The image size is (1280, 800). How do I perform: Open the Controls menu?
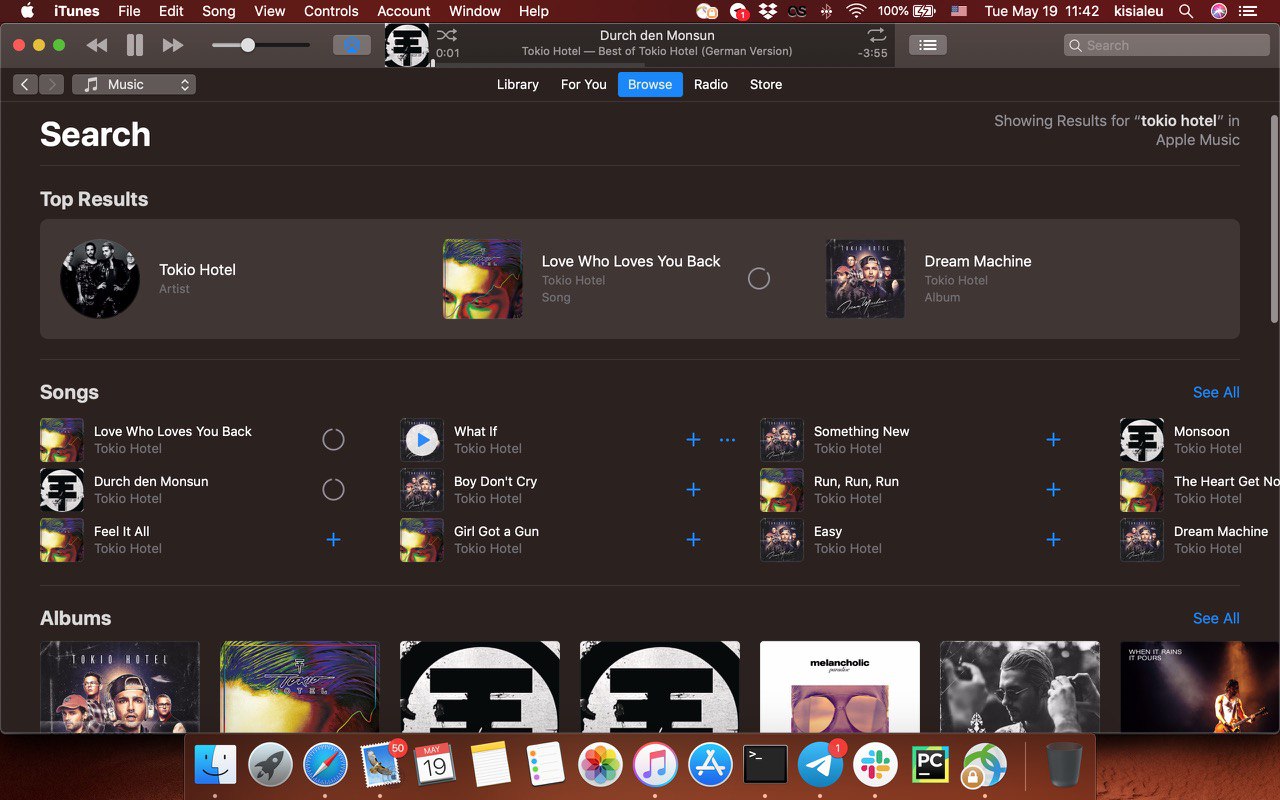pos(331,11)
